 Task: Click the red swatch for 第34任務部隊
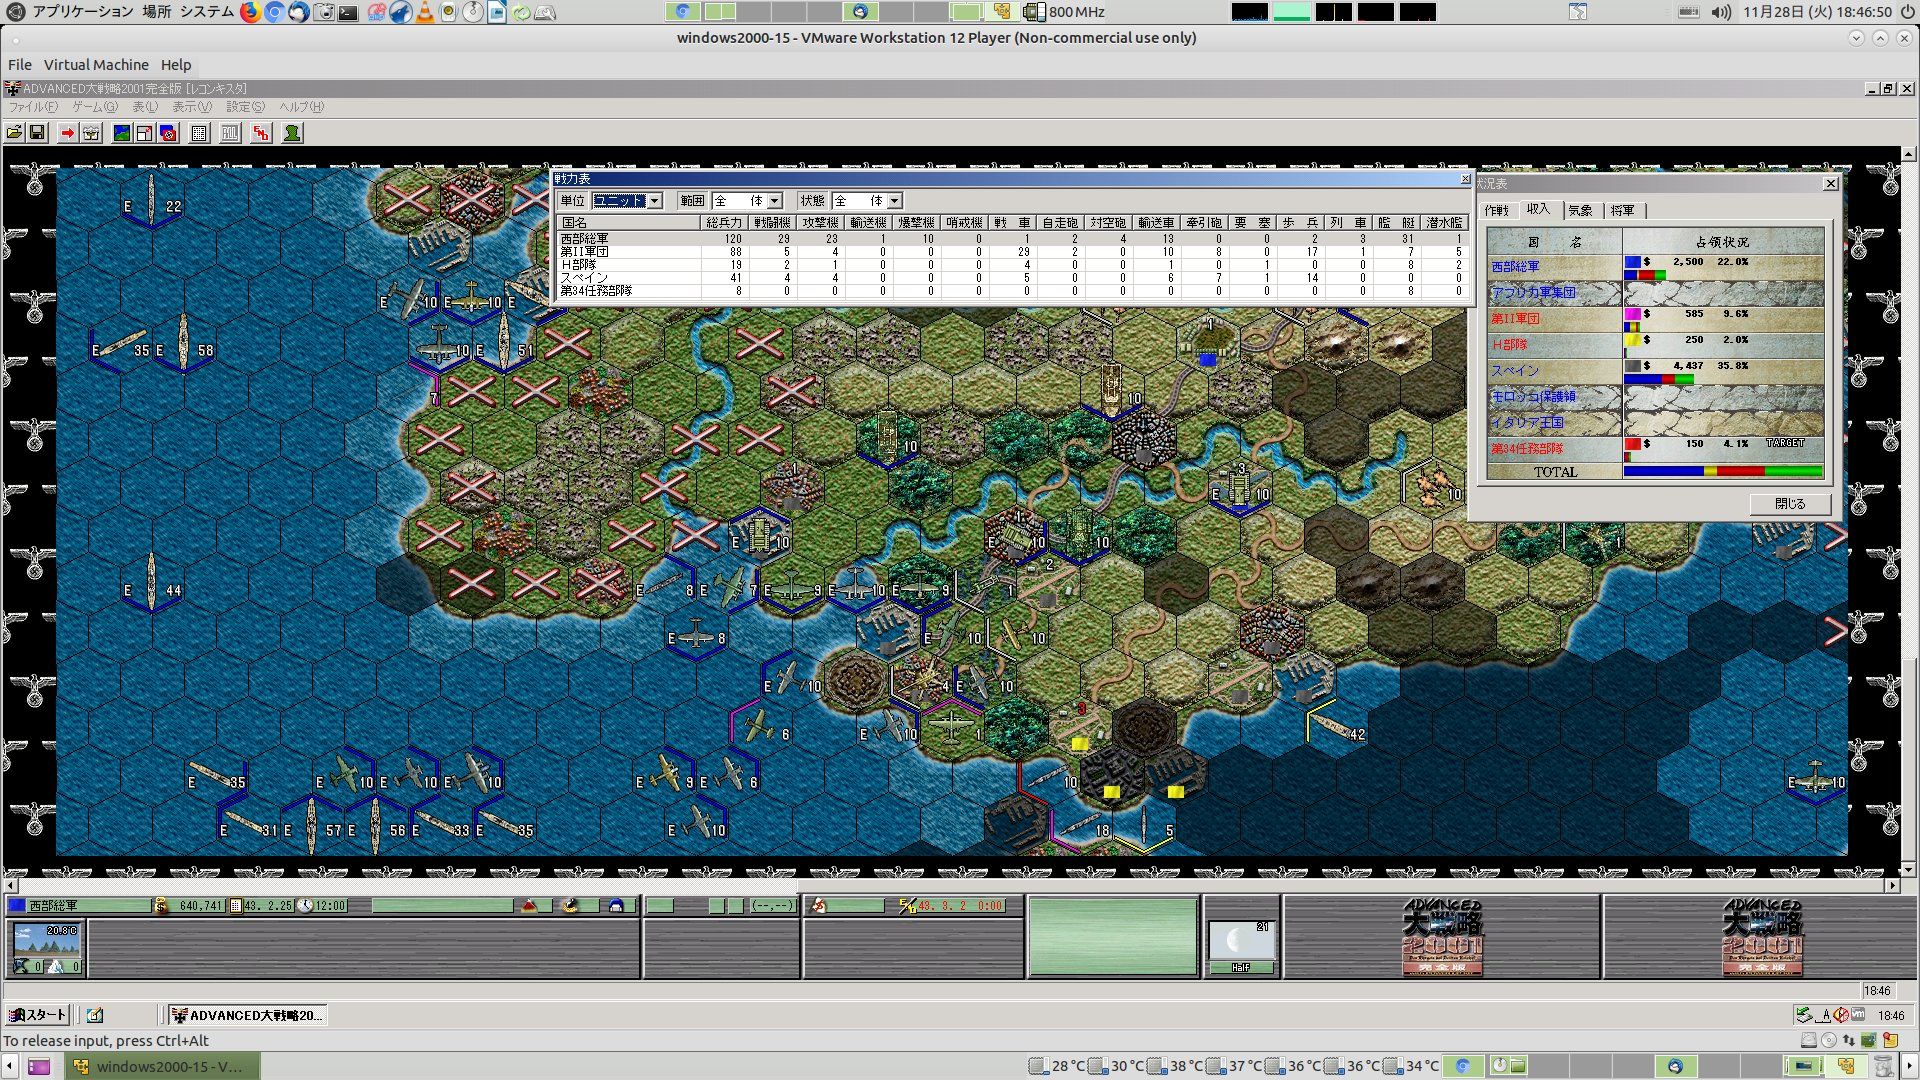coord(1633,444)
